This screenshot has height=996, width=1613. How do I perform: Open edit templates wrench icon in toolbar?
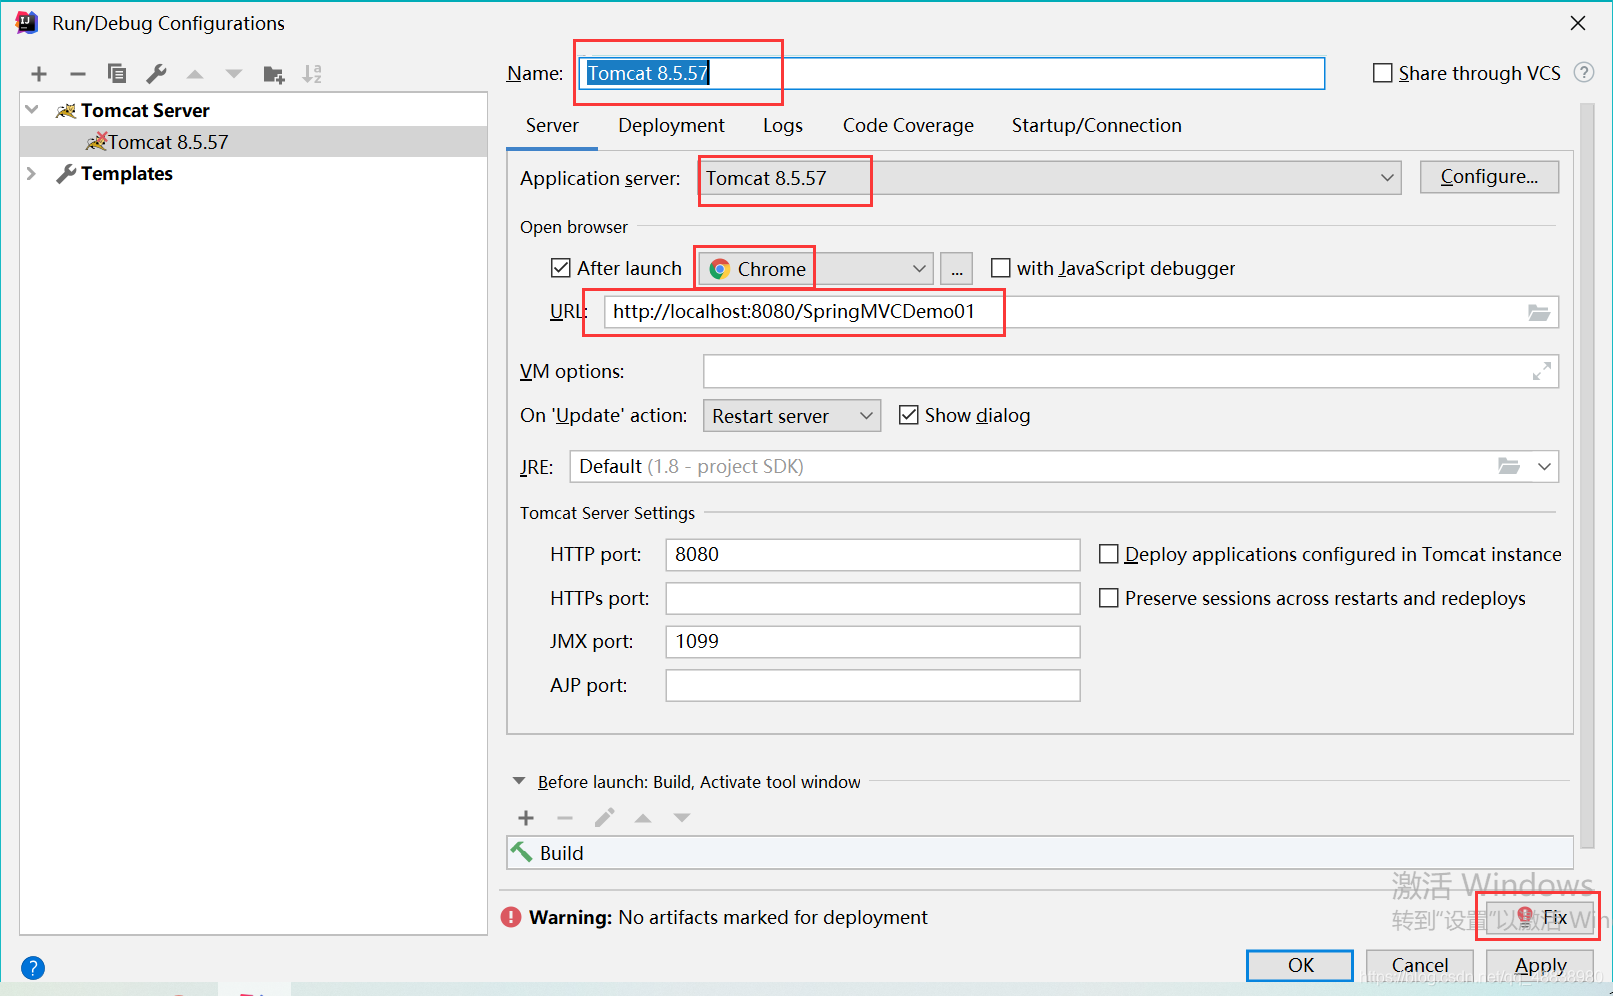[x=156, y=74]
